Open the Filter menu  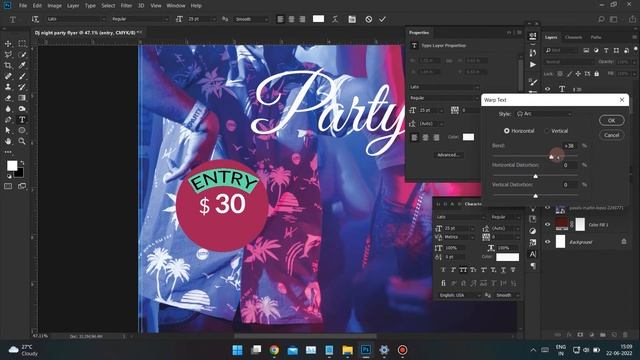click(126, 6)
